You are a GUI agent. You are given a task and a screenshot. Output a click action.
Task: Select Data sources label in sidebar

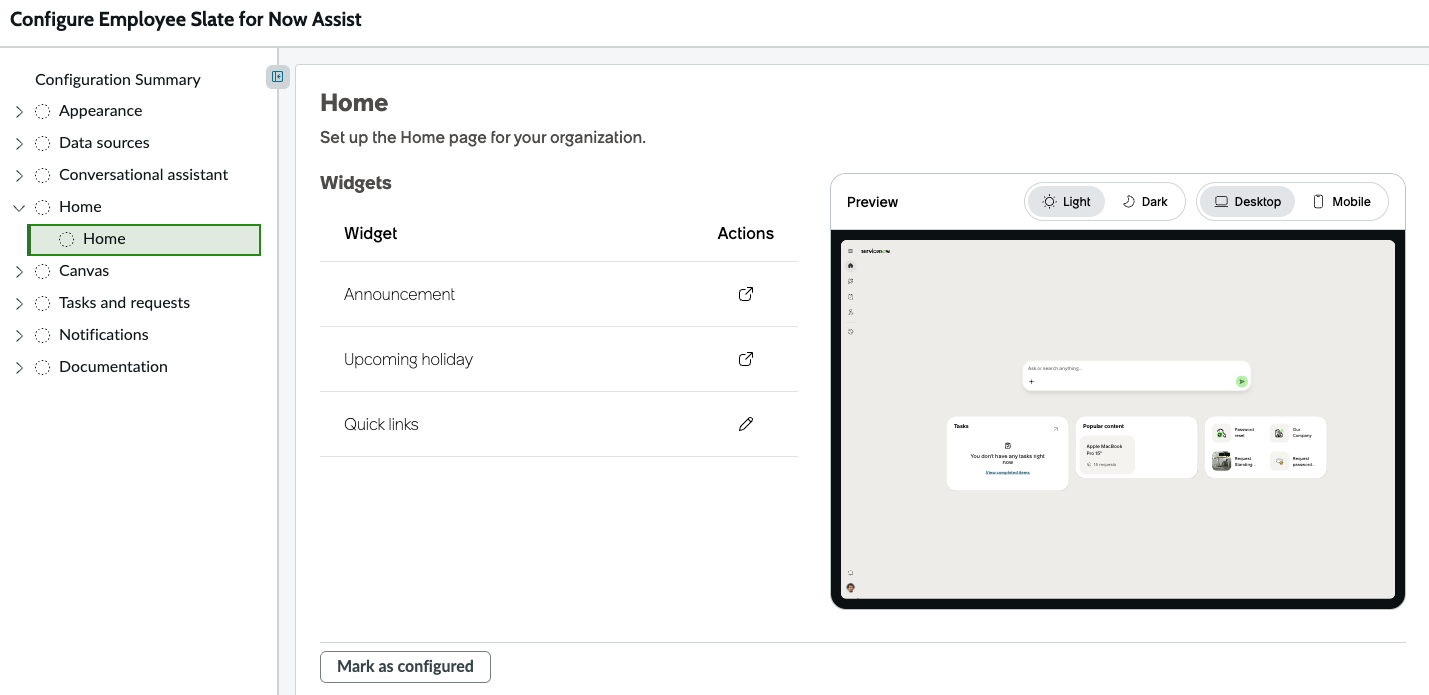pyautogui.click(x=104, y=143)
